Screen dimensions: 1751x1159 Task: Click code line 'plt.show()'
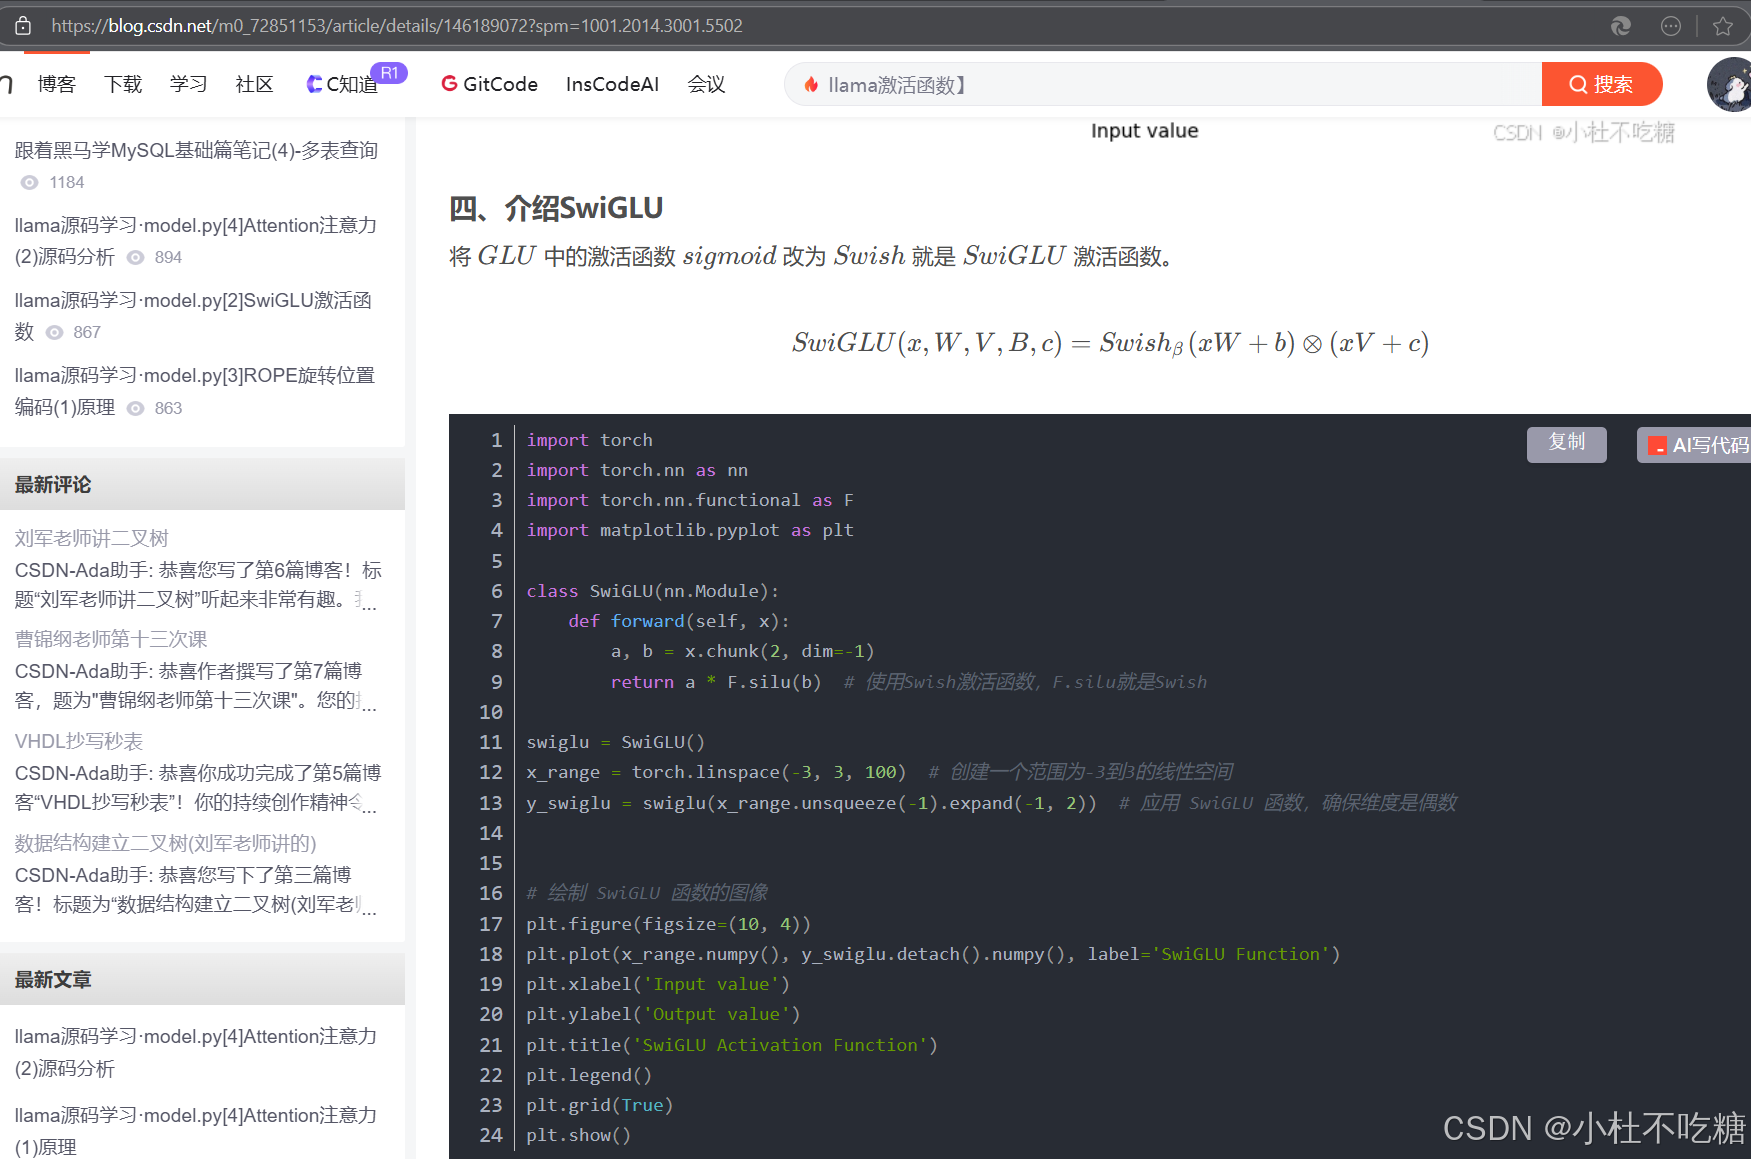pos(579,1135)
